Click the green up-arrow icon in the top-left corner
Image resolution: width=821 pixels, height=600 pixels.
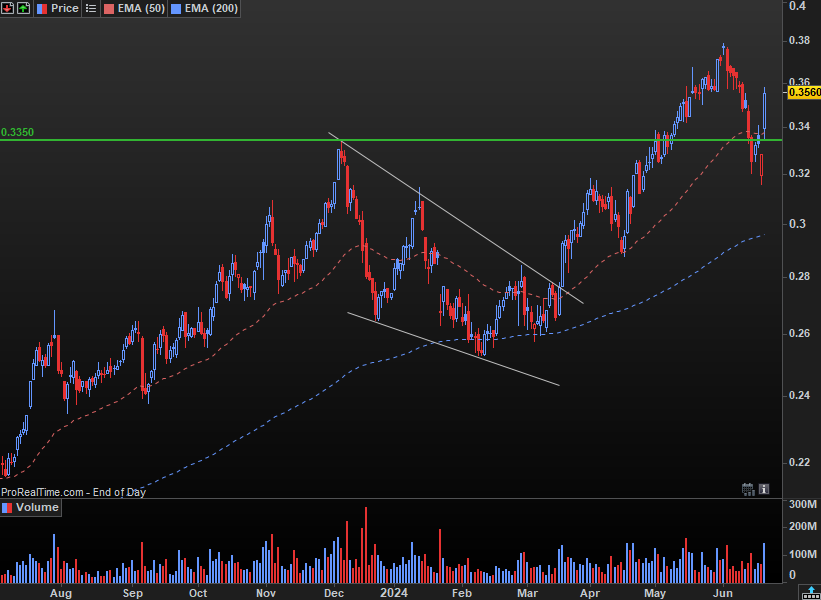[23, 8]
